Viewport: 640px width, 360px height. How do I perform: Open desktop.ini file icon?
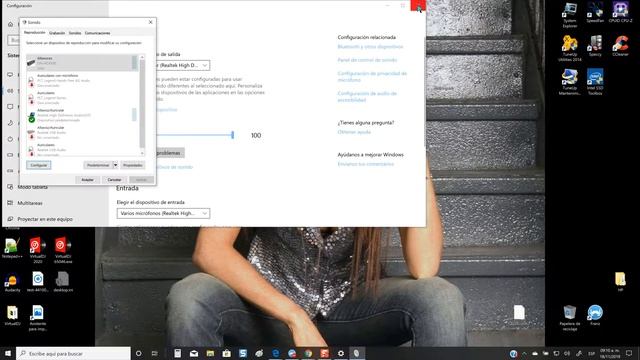coord(63,282)
